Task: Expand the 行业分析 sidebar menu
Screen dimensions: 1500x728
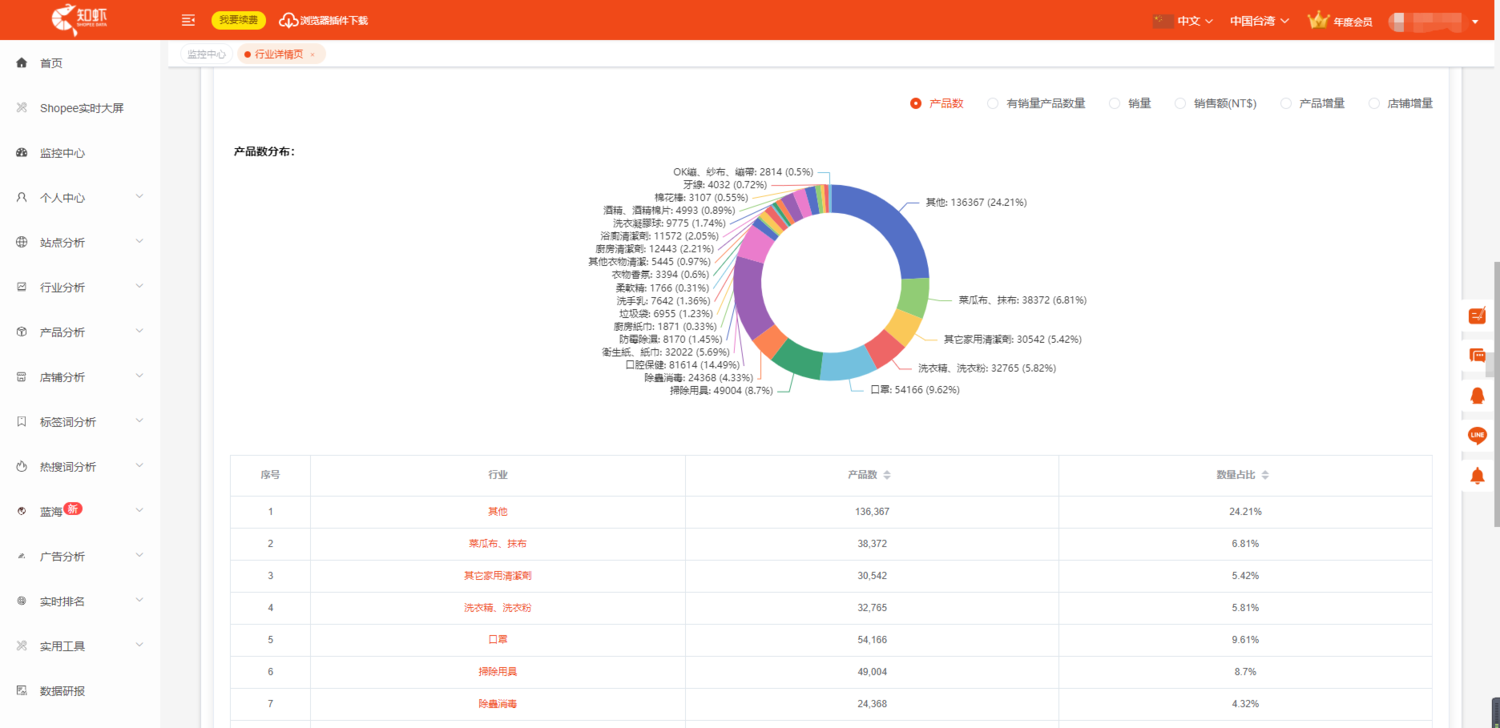Action: click(x=78, y=288)
